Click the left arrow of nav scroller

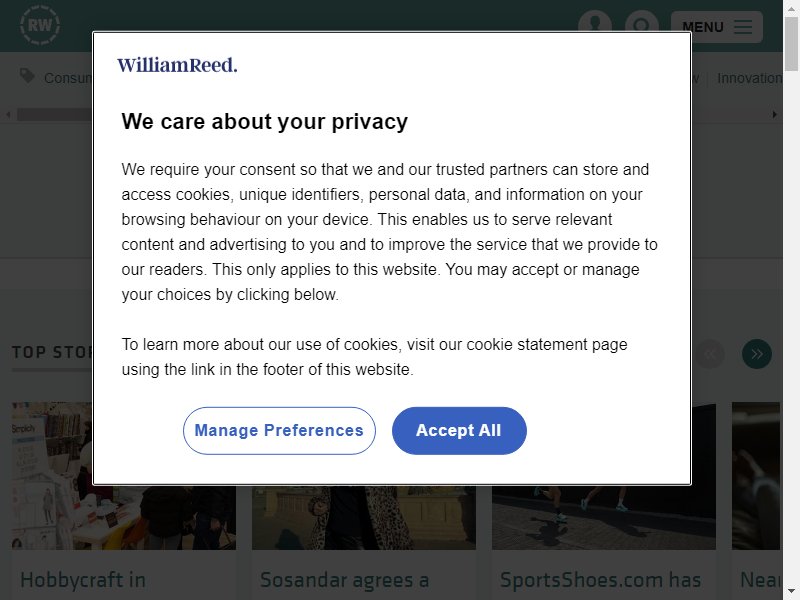click(8, 114)
